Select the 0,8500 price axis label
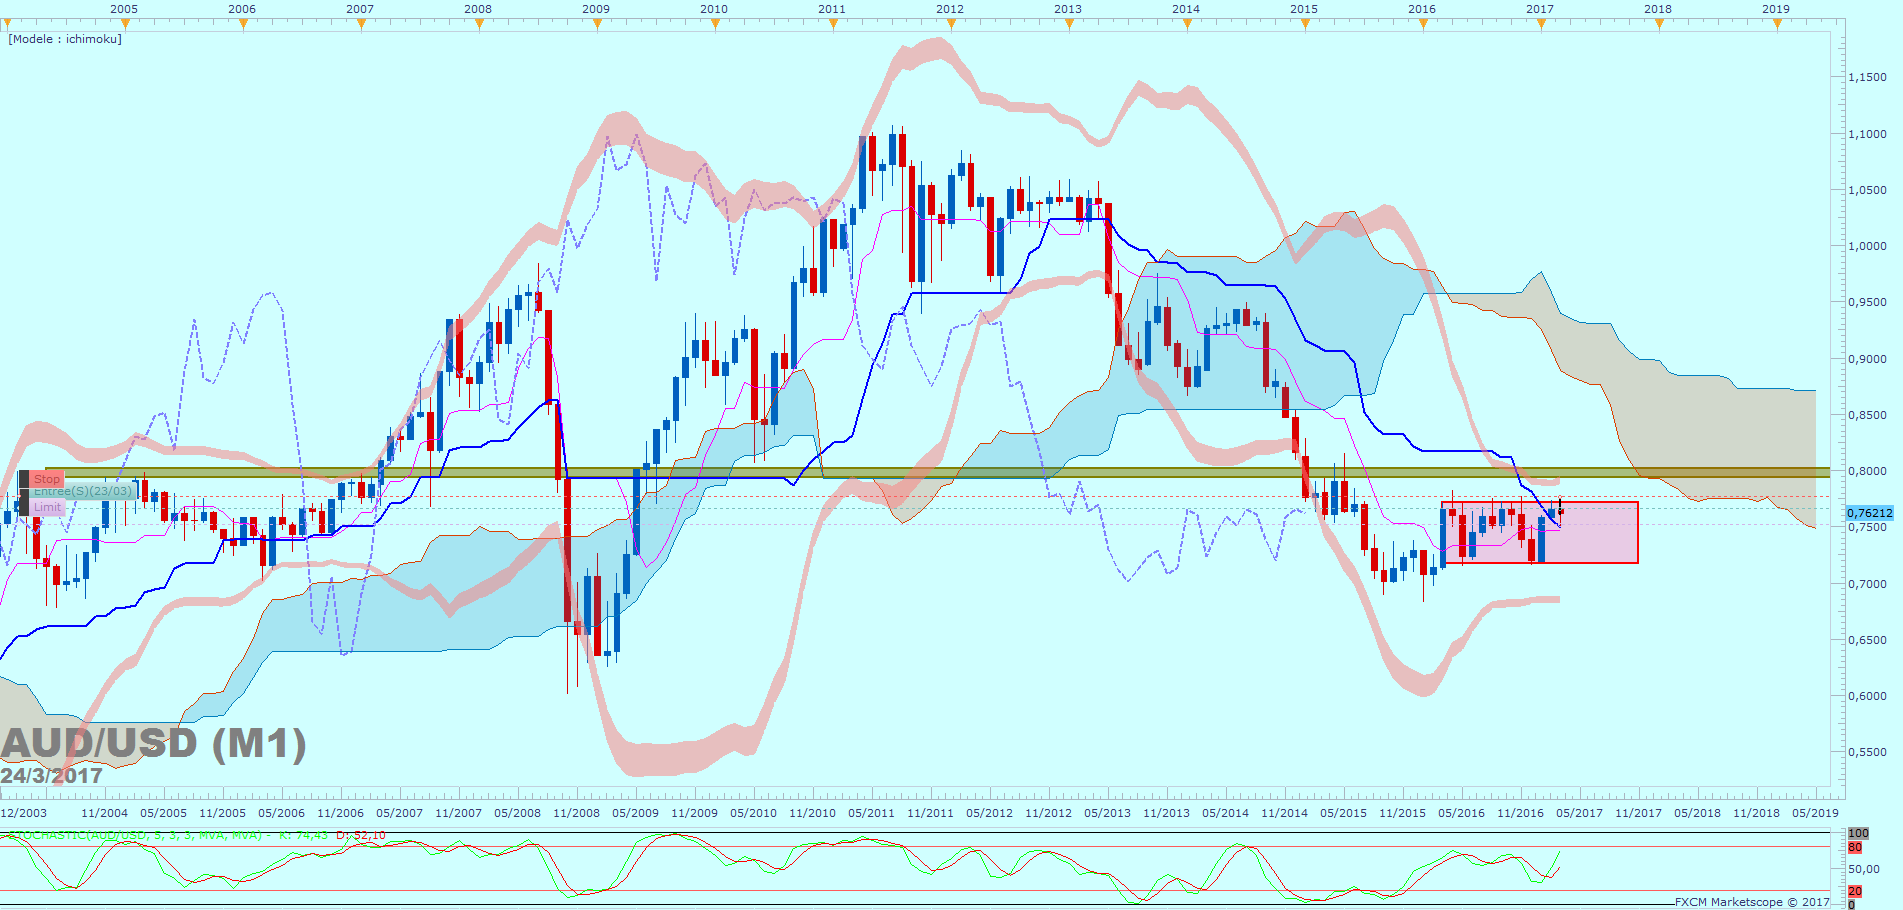 (x=1868, y=415)
